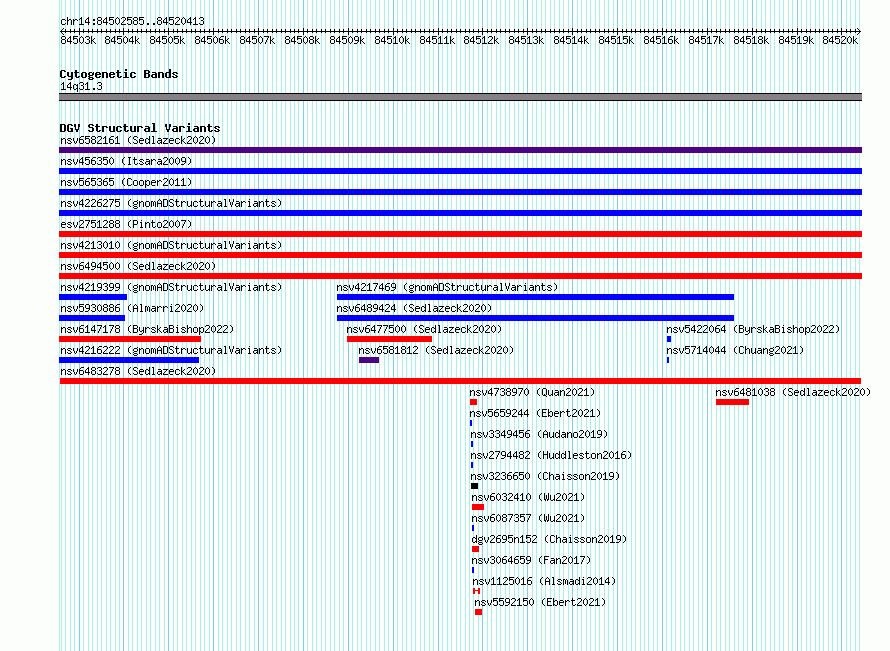Select the purple bar under nsv6581812

(369, 360)
